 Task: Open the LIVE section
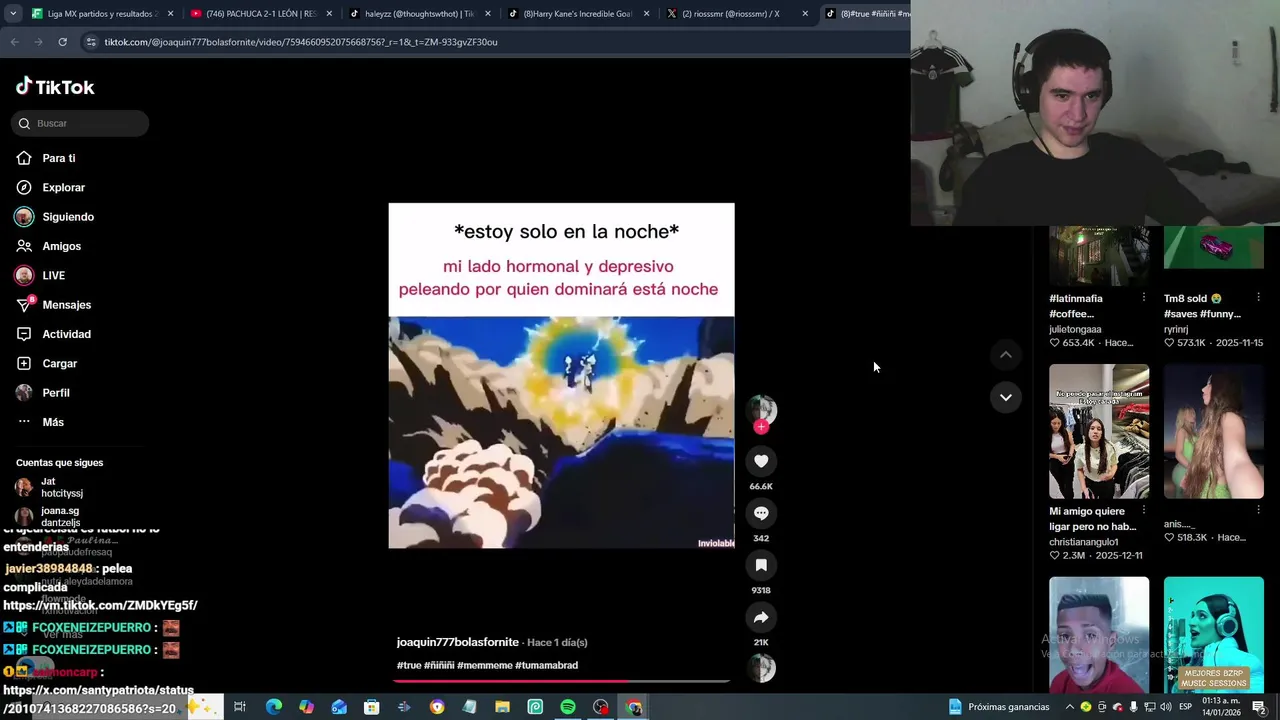pos(40,275)
